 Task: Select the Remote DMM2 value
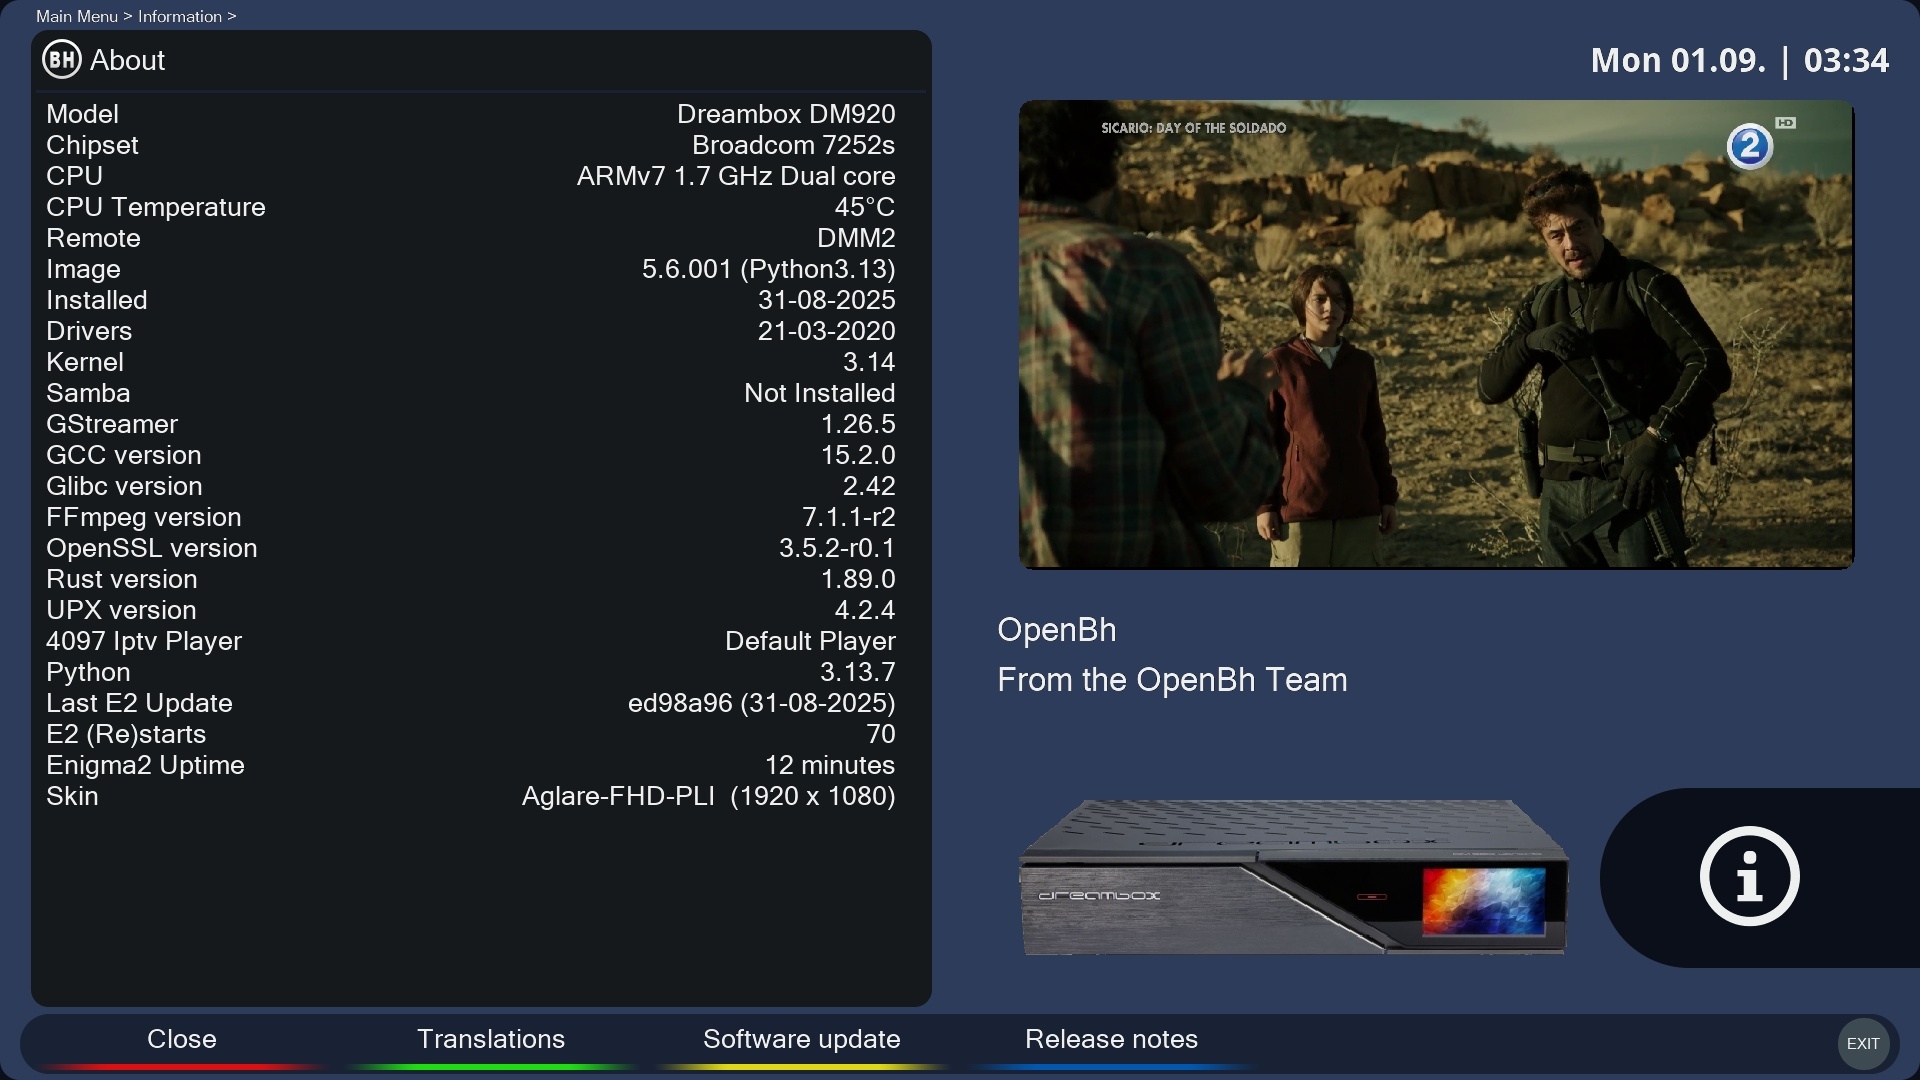(x=856, y=238)
